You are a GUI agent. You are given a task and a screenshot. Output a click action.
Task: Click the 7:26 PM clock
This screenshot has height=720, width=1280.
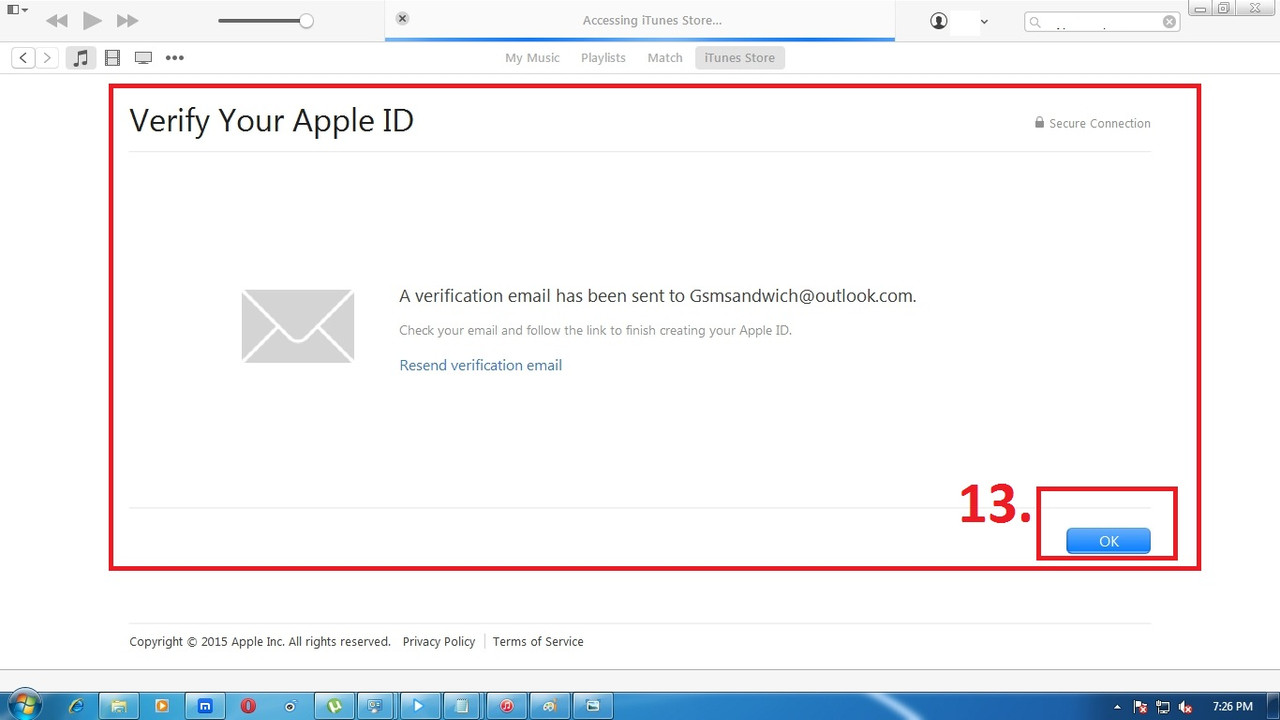click(x=1232, y=707)
